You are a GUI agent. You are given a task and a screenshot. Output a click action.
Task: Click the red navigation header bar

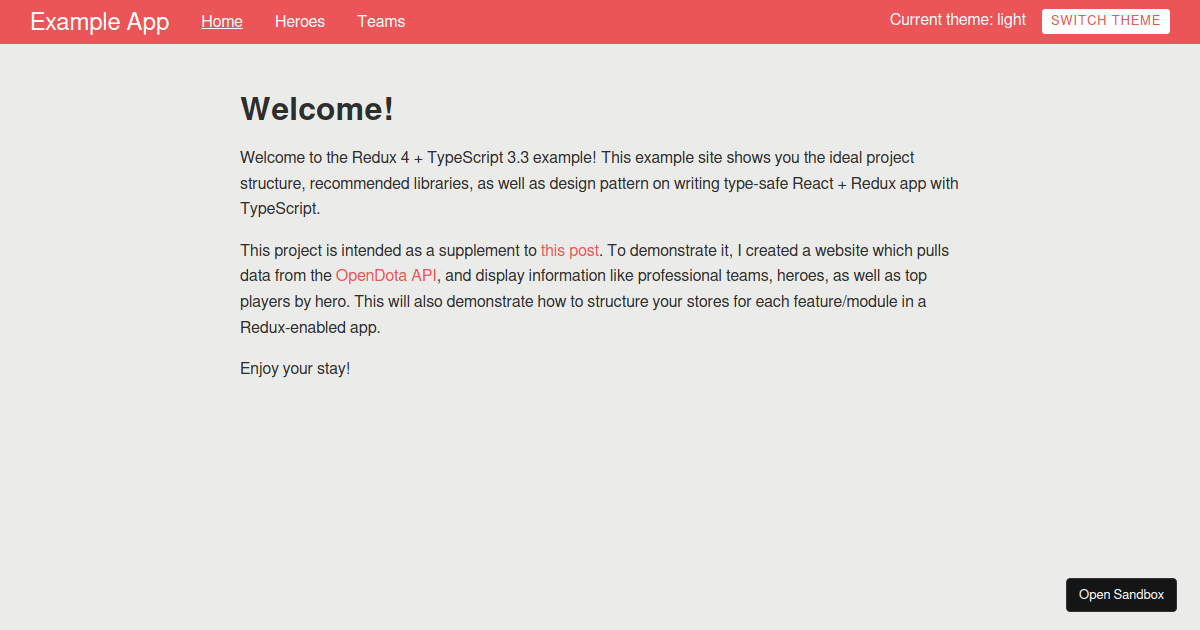pyautogui.click(x=650, y=21)
